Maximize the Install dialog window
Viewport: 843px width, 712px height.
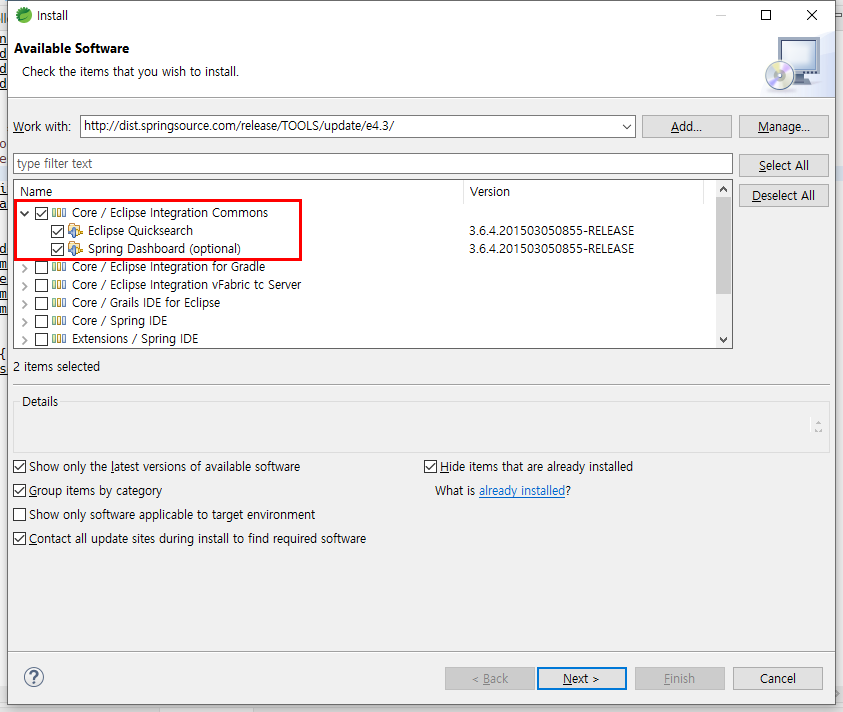[766, 15]
